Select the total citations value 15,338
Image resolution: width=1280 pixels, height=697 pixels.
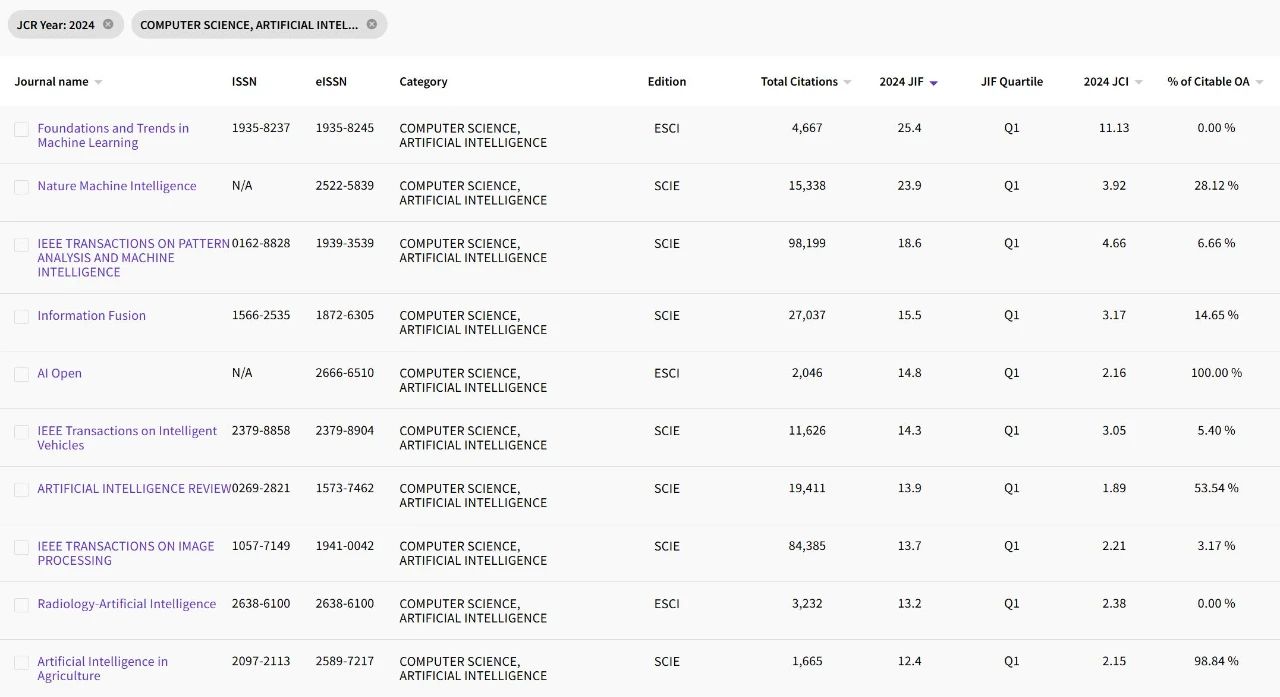[807, 186]
